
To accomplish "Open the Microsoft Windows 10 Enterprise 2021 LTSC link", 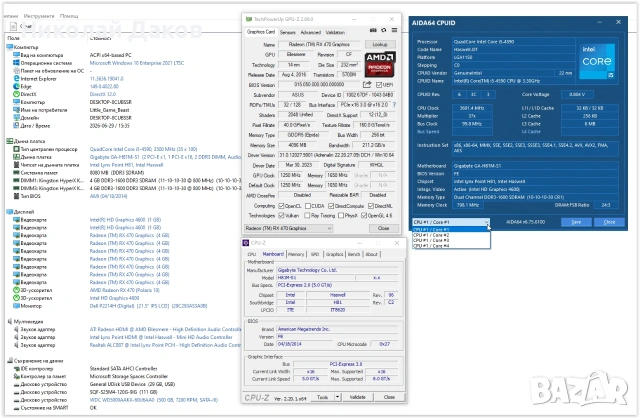I will (137, 63).
